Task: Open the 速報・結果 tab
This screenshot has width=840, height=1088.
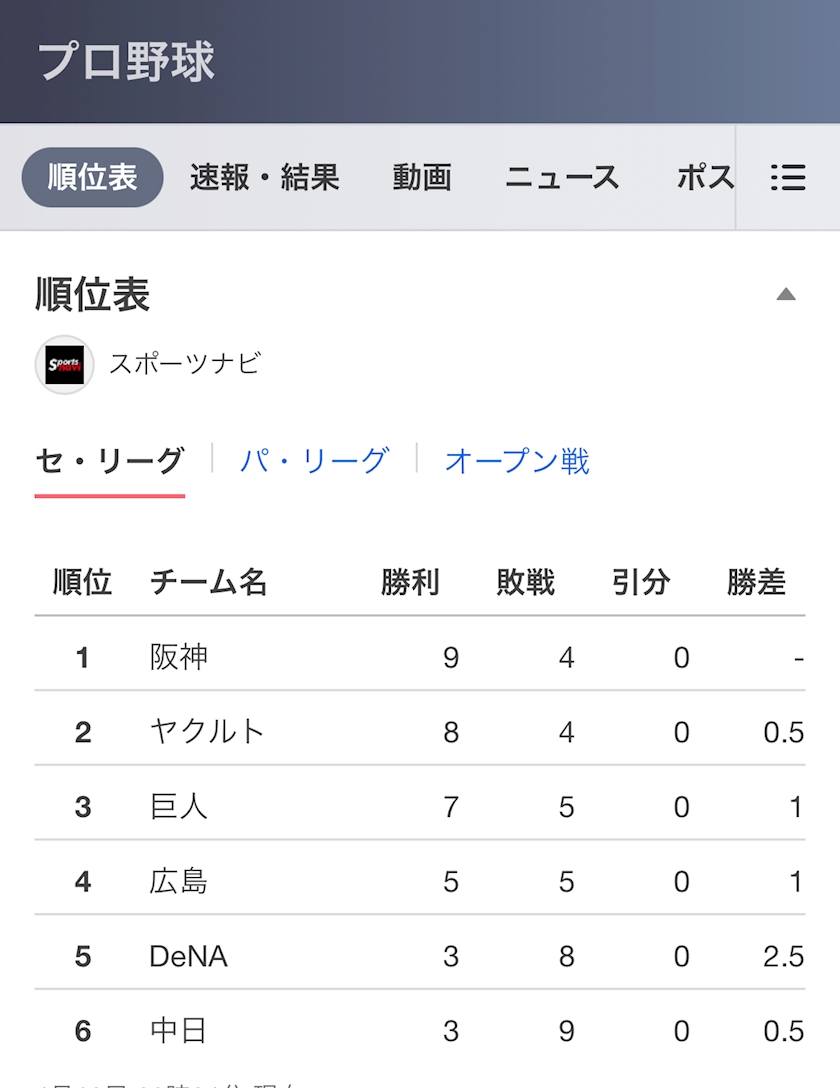Action: coord(264,178)
